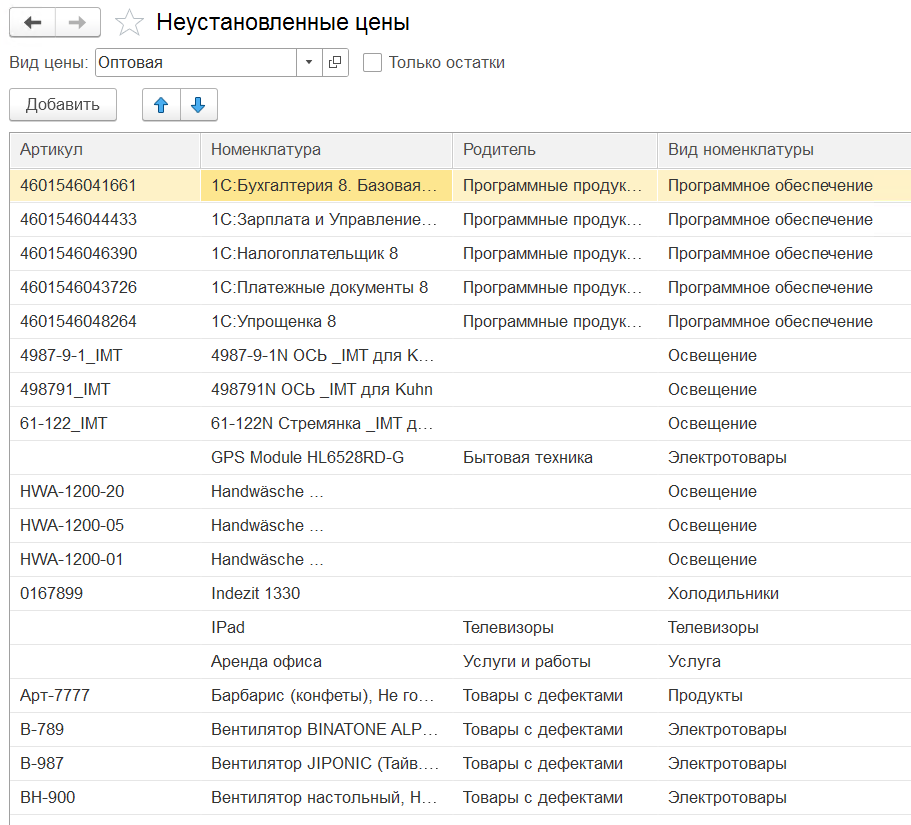This screenshot has height=825, width=911.
Task: Move row down with blue down arrow
Action: (x=198, y=105)
